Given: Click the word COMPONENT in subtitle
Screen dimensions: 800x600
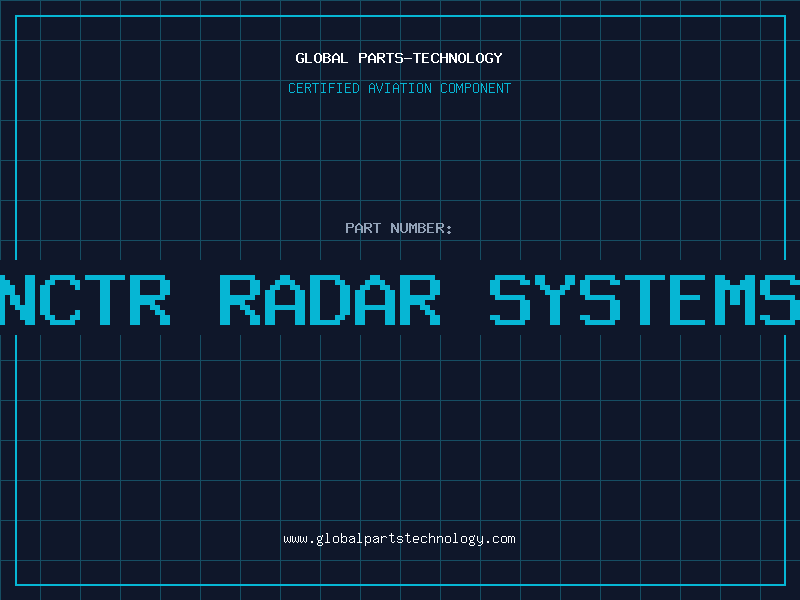Looking at the screenshot, I should point(476,88).
